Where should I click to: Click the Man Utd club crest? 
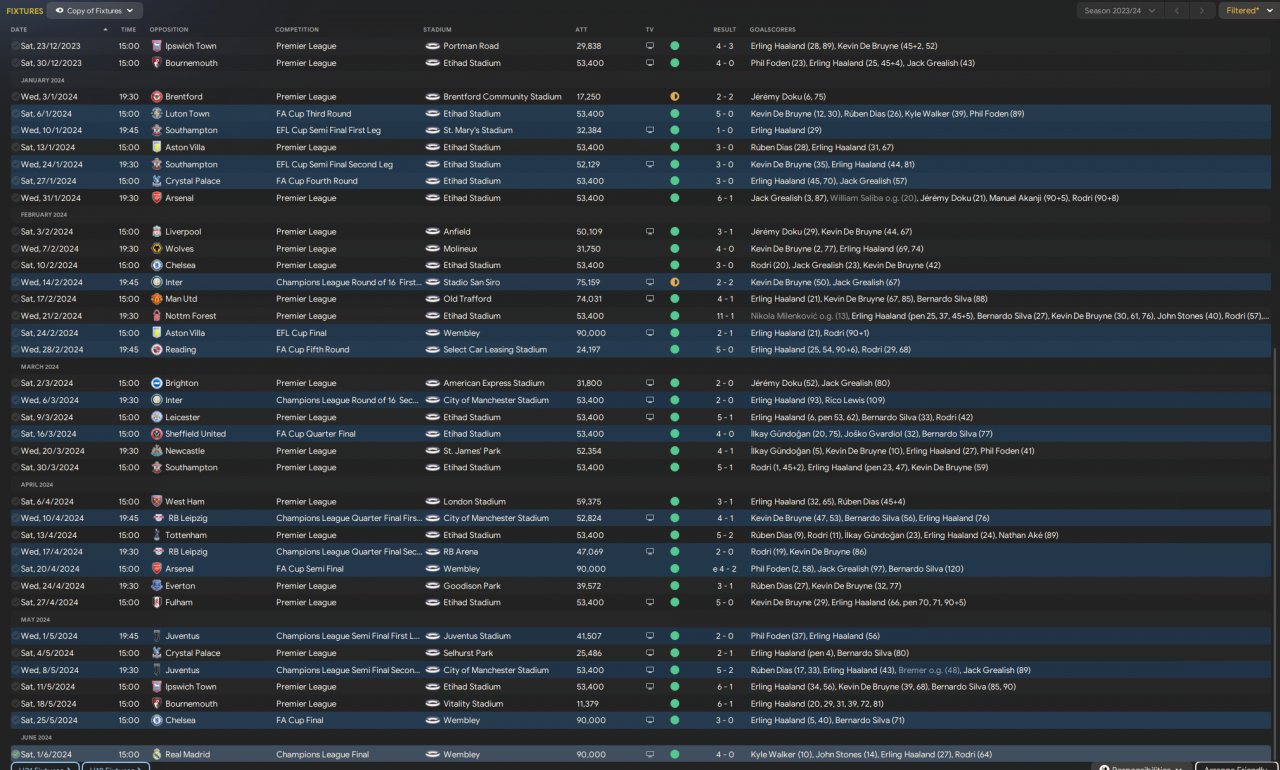(x=157, y=299)
